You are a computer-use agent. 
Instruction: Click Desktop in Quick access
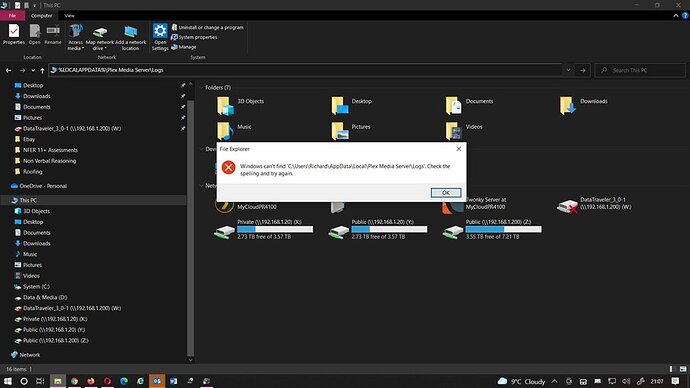(x=33, y=85)
